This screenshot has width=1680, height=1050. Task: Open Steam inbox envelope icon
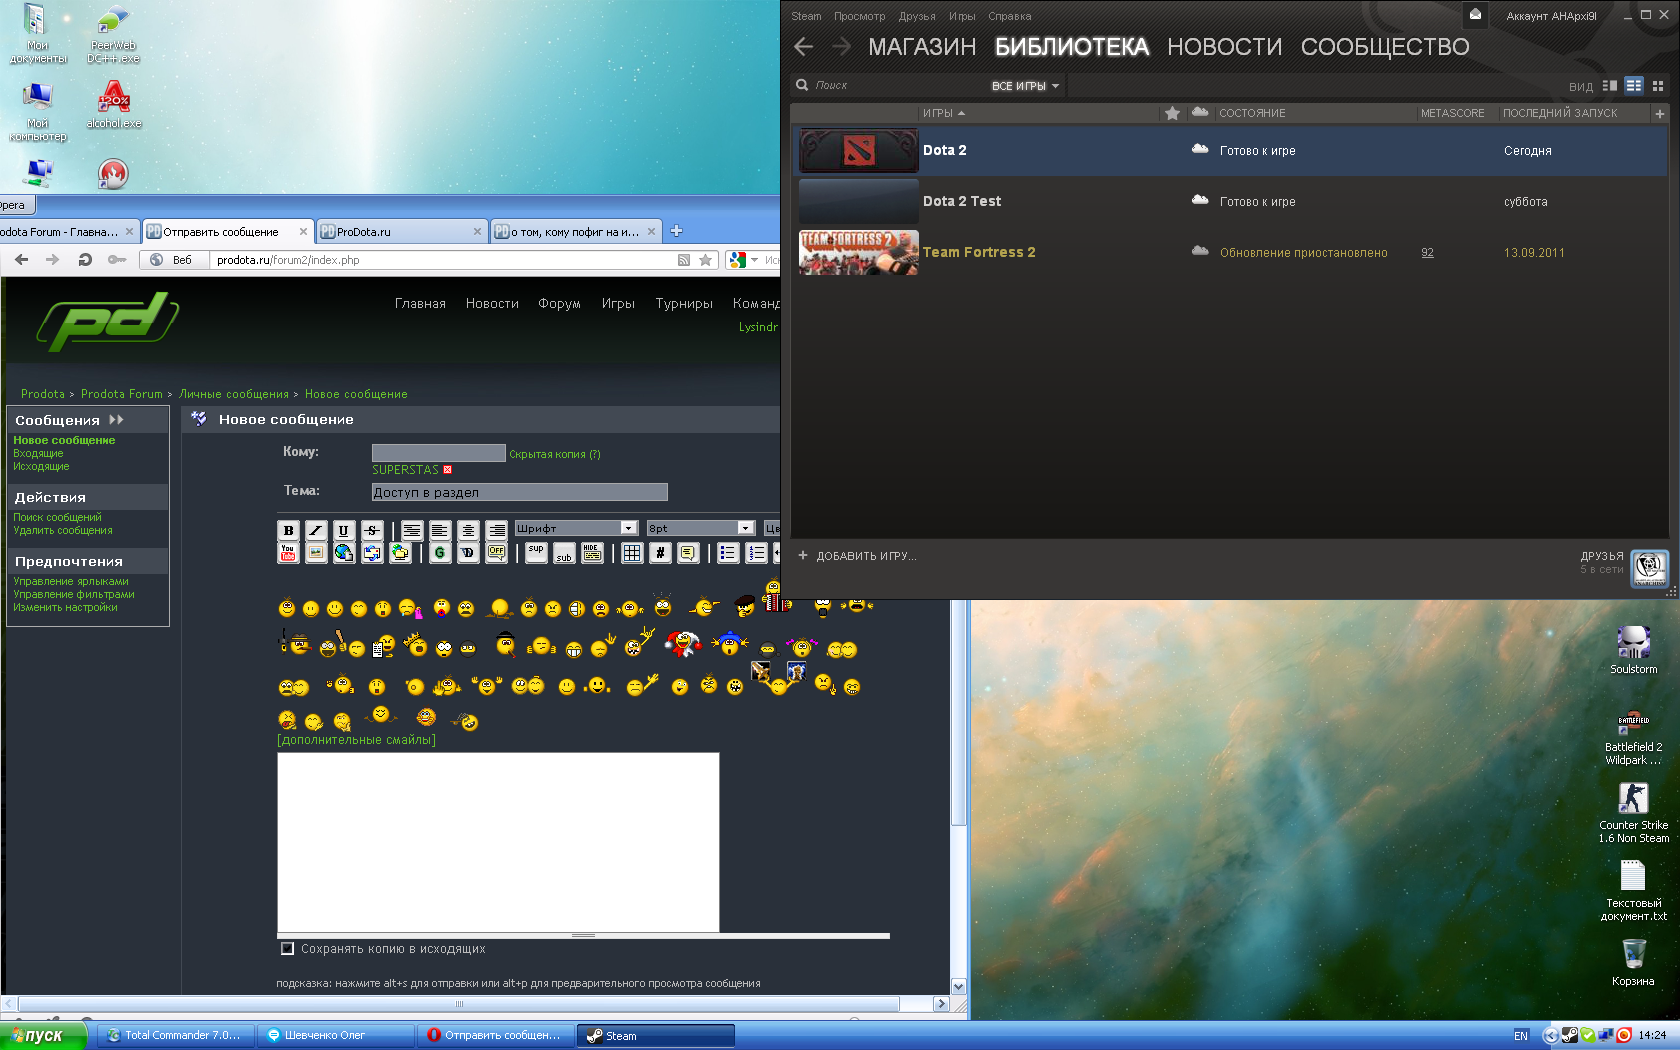[1476, 14]
